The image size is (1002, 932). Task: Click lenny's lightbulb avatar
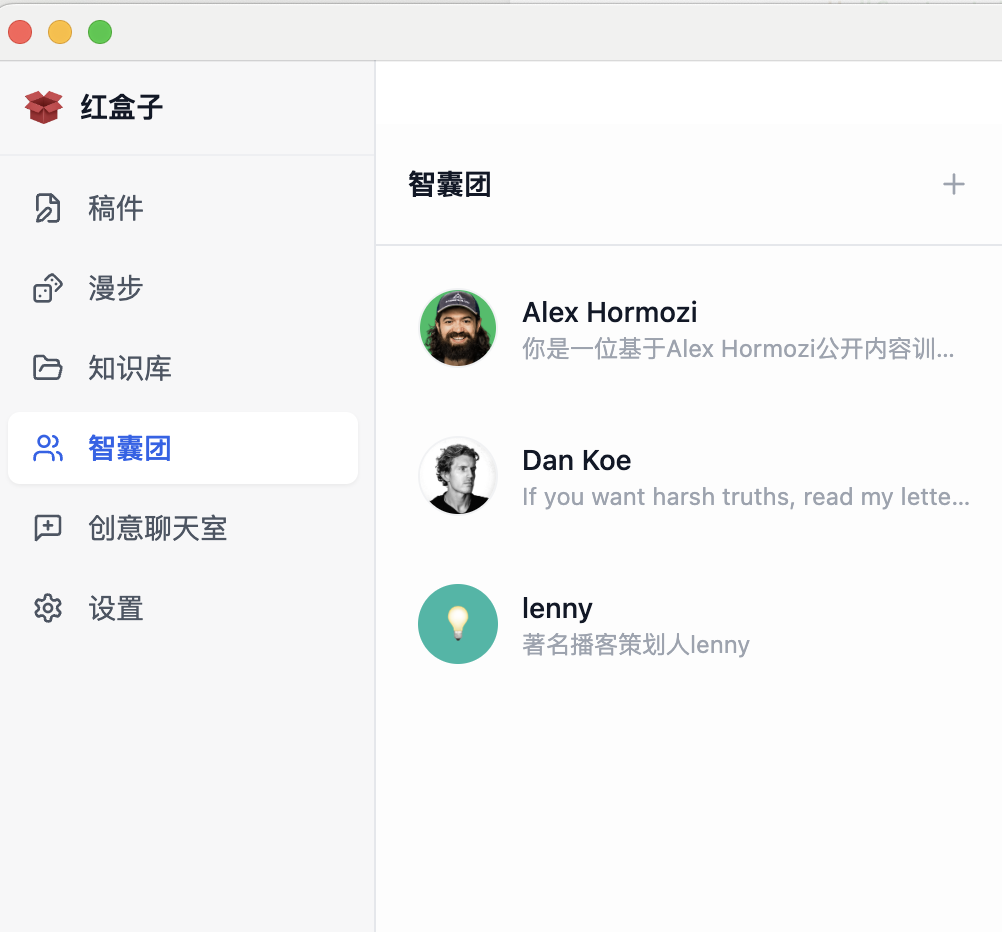pos(458,623)
